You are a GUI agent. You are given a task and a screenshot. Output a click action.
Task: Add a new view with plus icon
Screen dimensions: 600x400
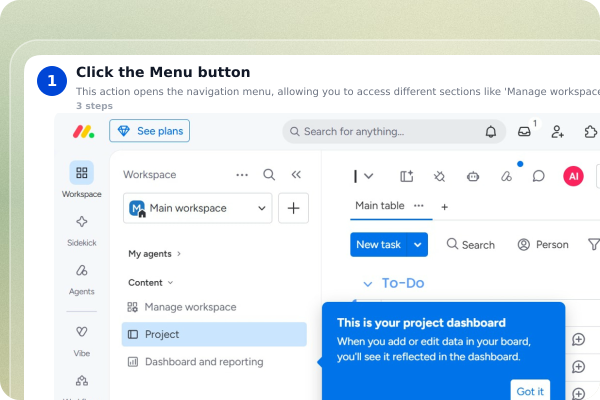444,207
